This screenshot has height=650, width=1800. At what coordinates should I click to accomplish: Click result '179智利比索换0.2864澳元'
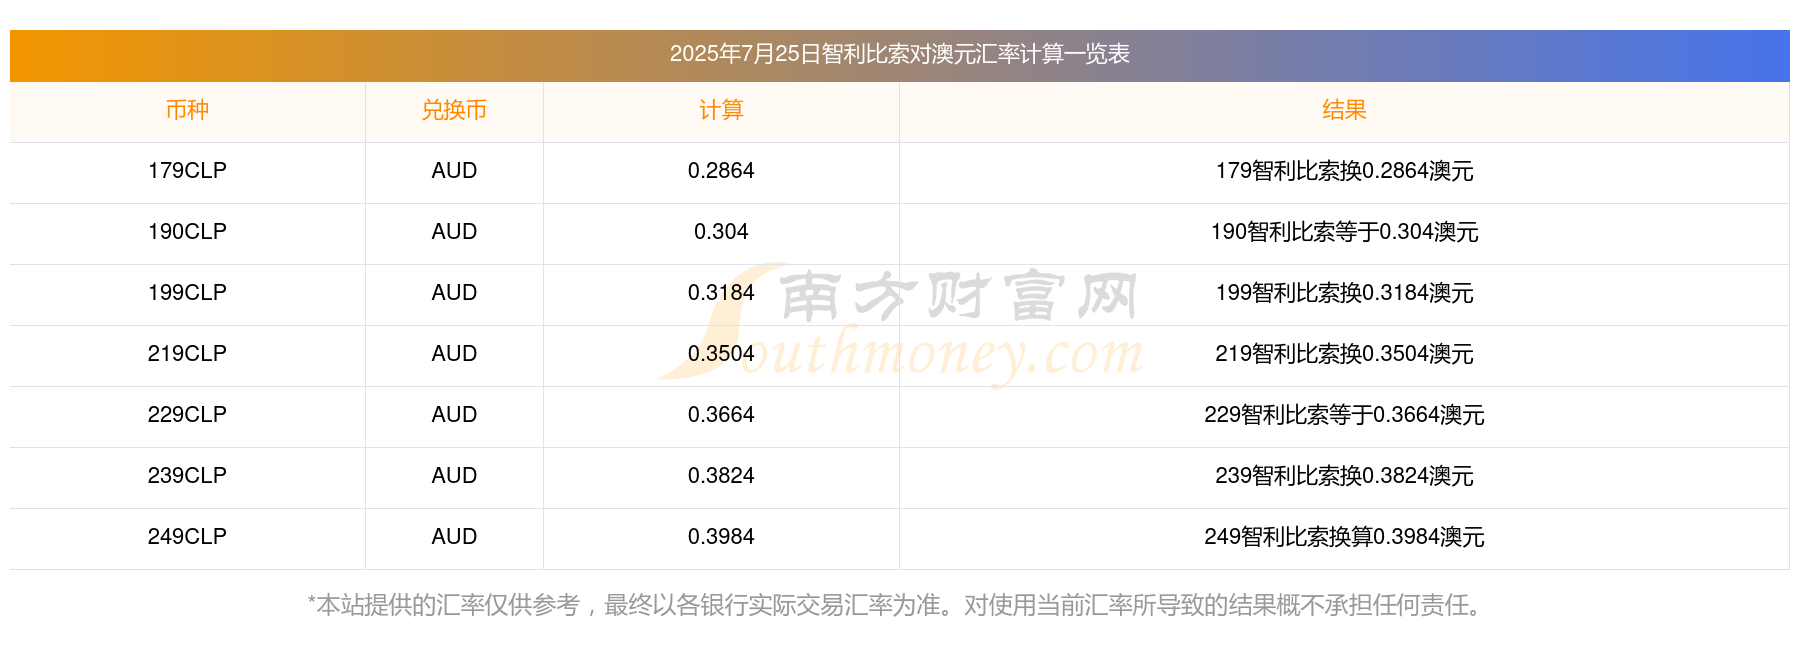(x=1344, y=171)
